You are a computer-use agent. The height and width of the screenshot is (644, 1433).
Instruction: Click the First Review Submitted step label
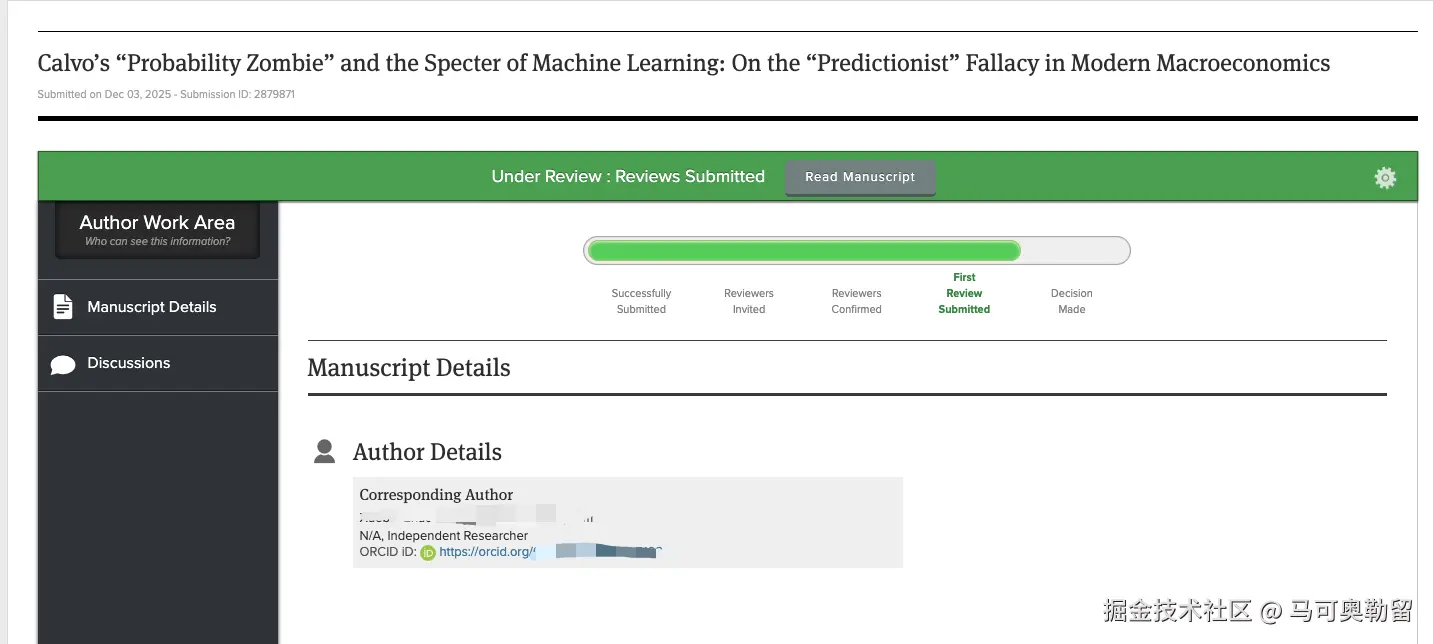tap(964, 293)
